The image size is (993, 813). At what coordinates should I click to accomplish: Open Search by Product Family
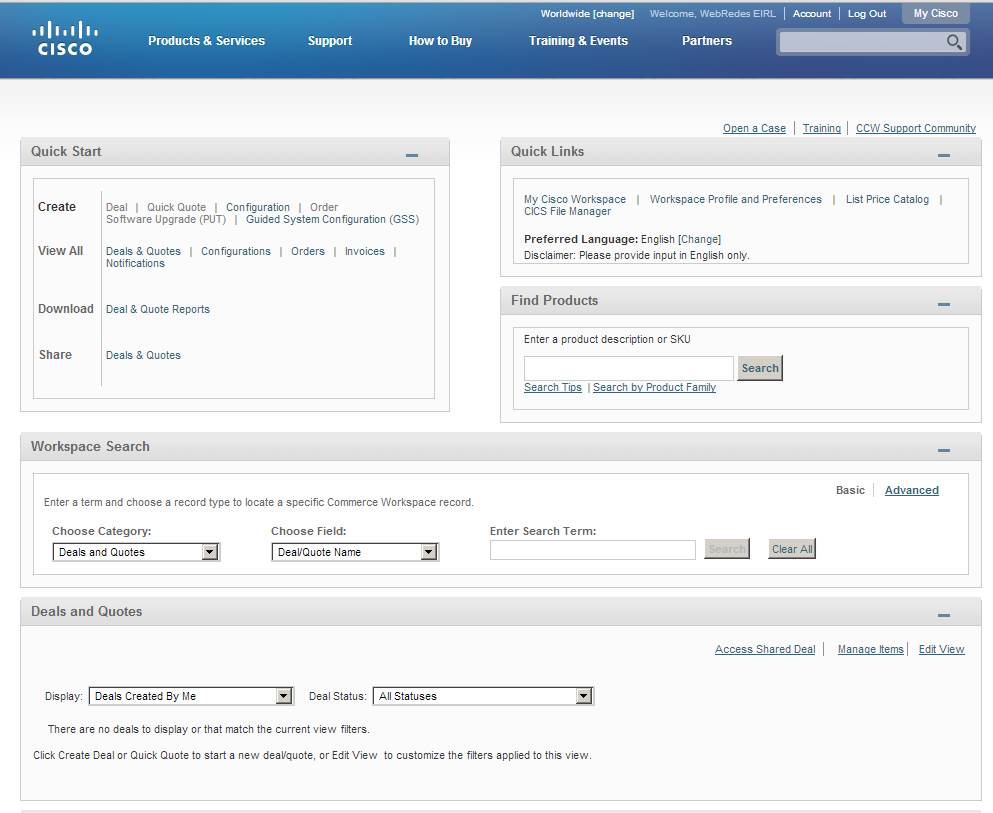654,388
